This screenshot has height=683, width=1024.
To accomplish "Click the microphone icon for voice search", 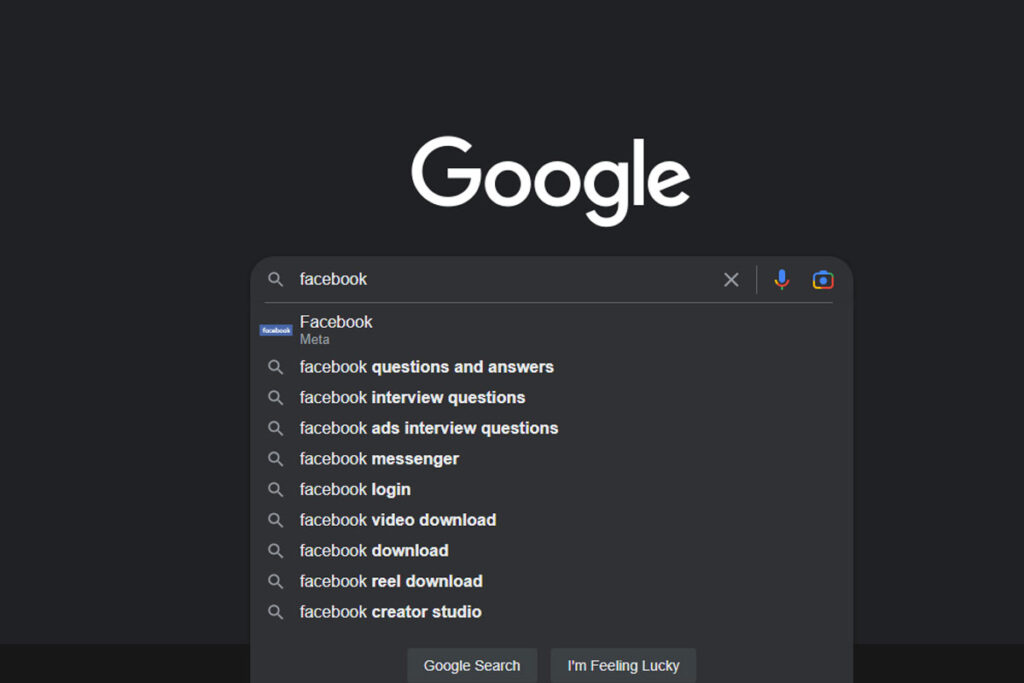I will point(781,279).
